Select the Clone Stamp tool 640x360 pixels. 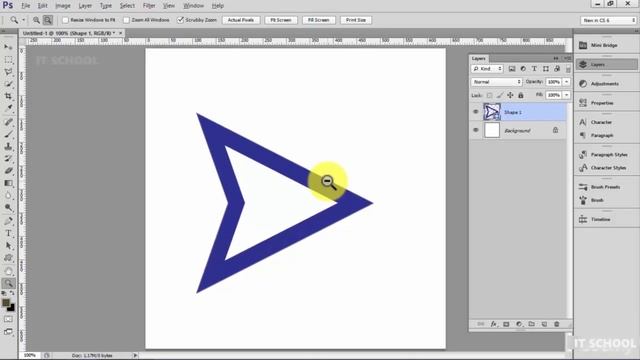pos(8,146)
